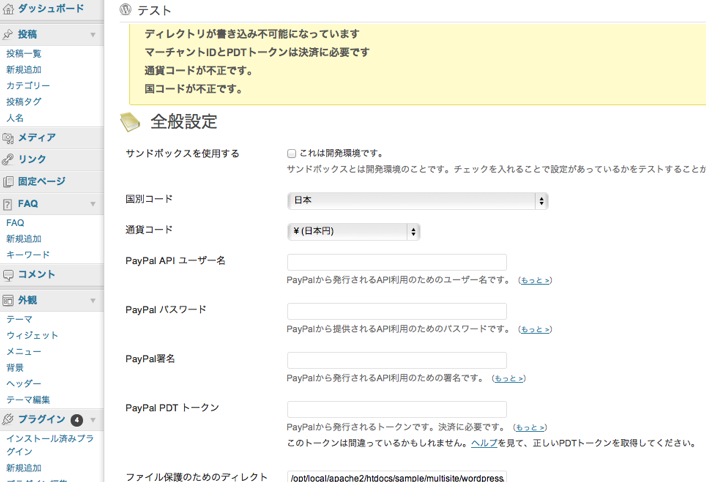This screenshot has height=482, width=706.
Task: Open the ウィジェット menu item
Action: 32,336
